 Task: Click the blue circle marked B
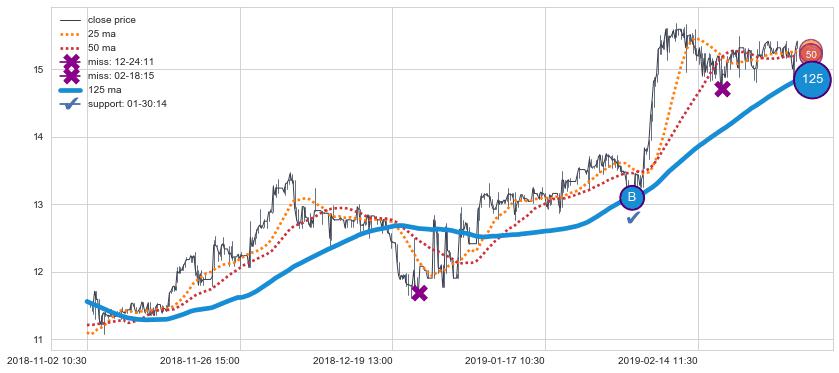click(632, 197)
